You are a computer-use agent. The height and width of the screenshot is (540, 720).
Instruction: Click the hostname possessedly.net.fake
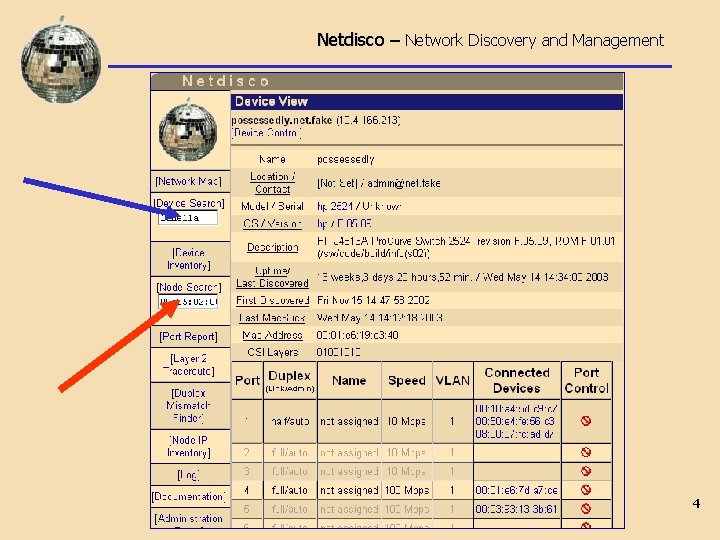pyautogui.click(x=281, y=120)
